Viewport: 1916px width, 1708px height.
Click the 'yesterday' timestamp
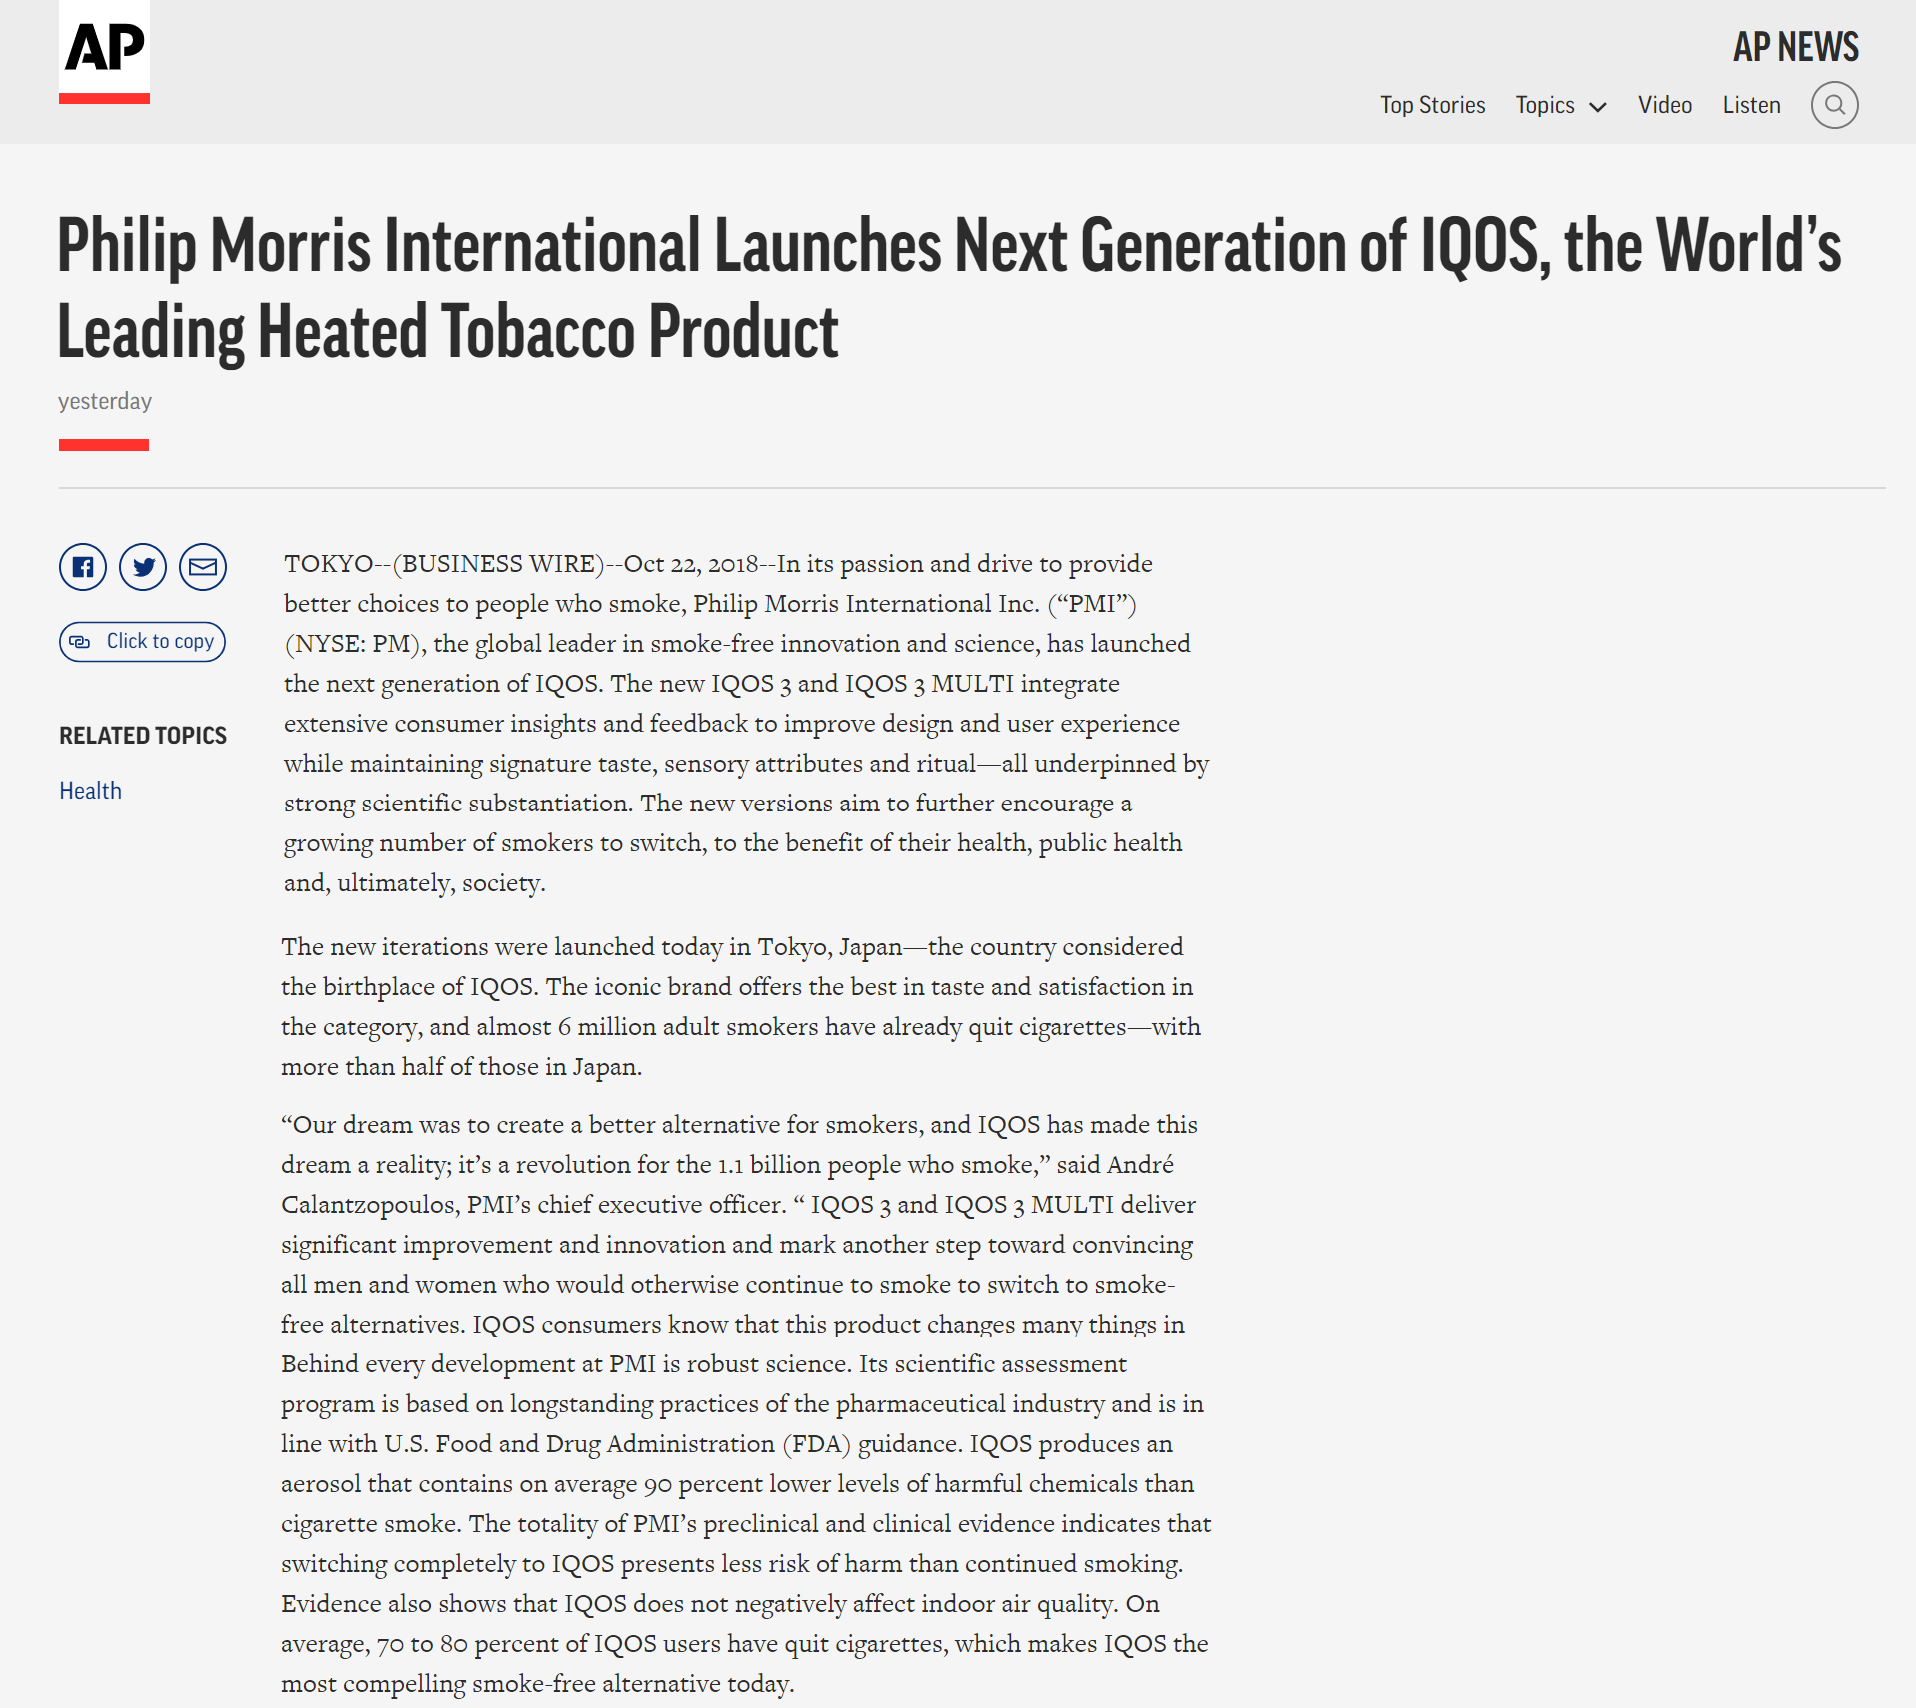[x=105, y=401]
